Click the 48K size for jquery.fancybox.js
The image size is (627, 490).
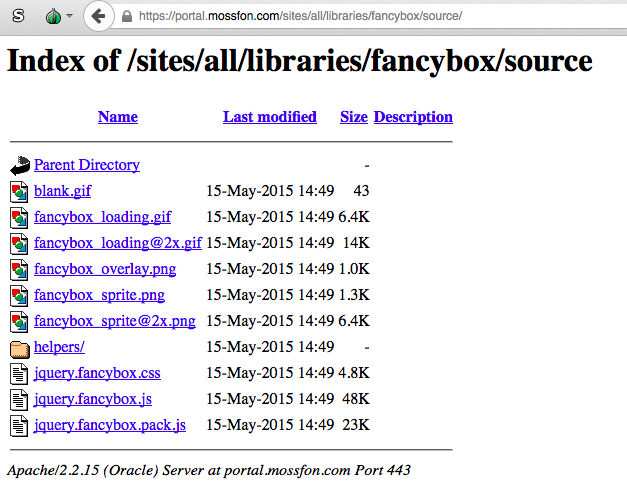(356, 399)
